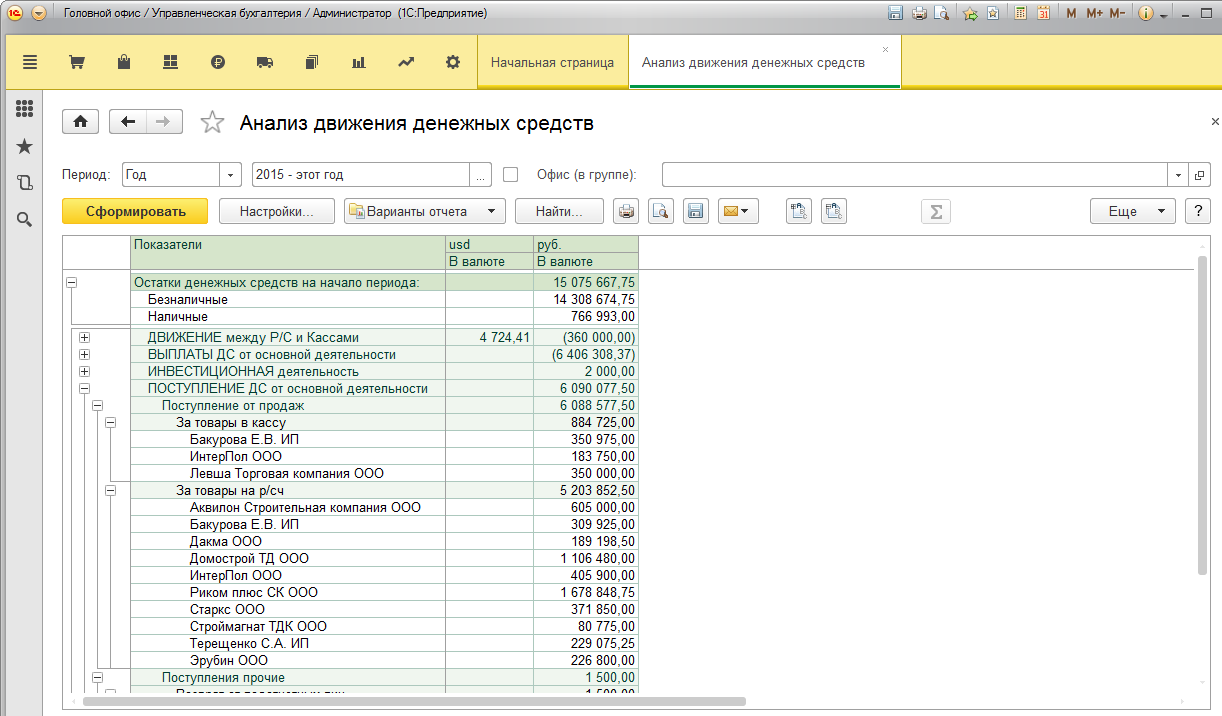
Task: Open Настройки... report settings
Action: pos(277,211)
